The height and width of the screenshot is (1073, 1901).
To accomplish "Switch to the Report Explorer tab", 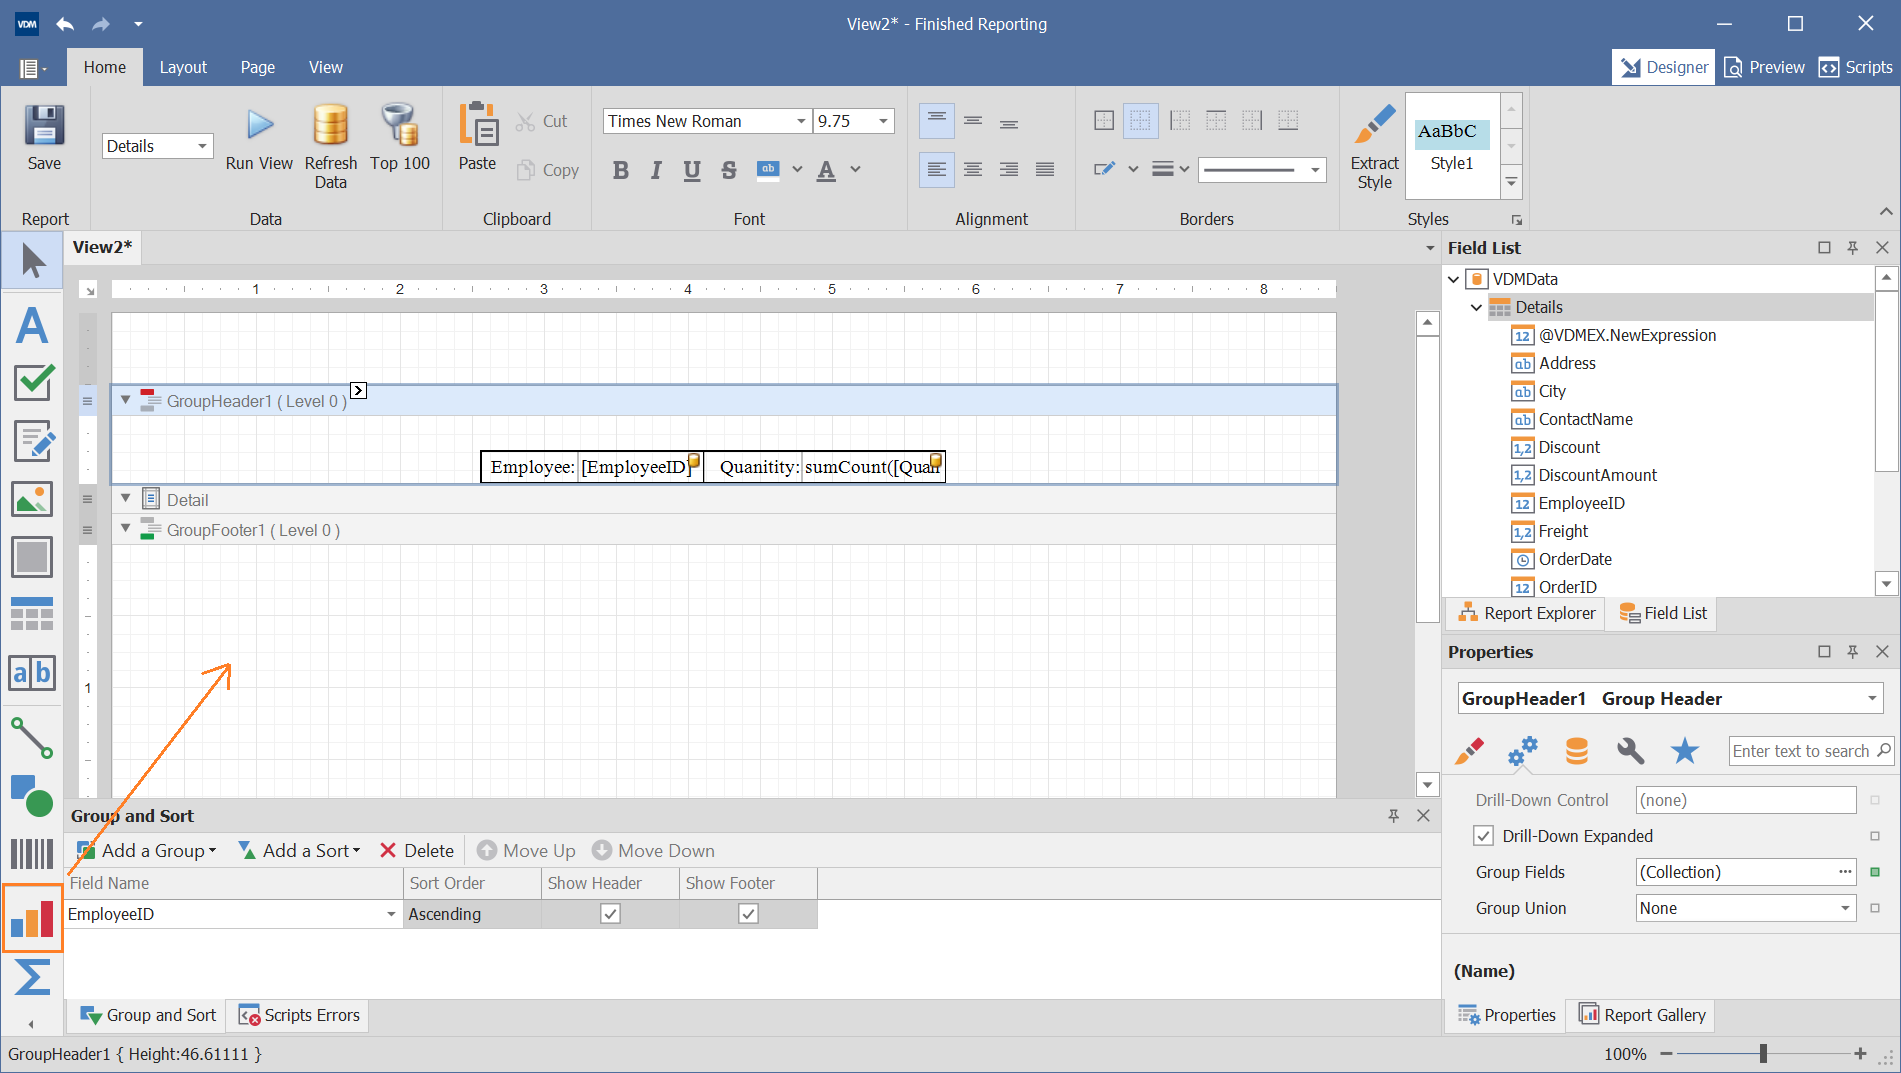I will (1526, 613).
